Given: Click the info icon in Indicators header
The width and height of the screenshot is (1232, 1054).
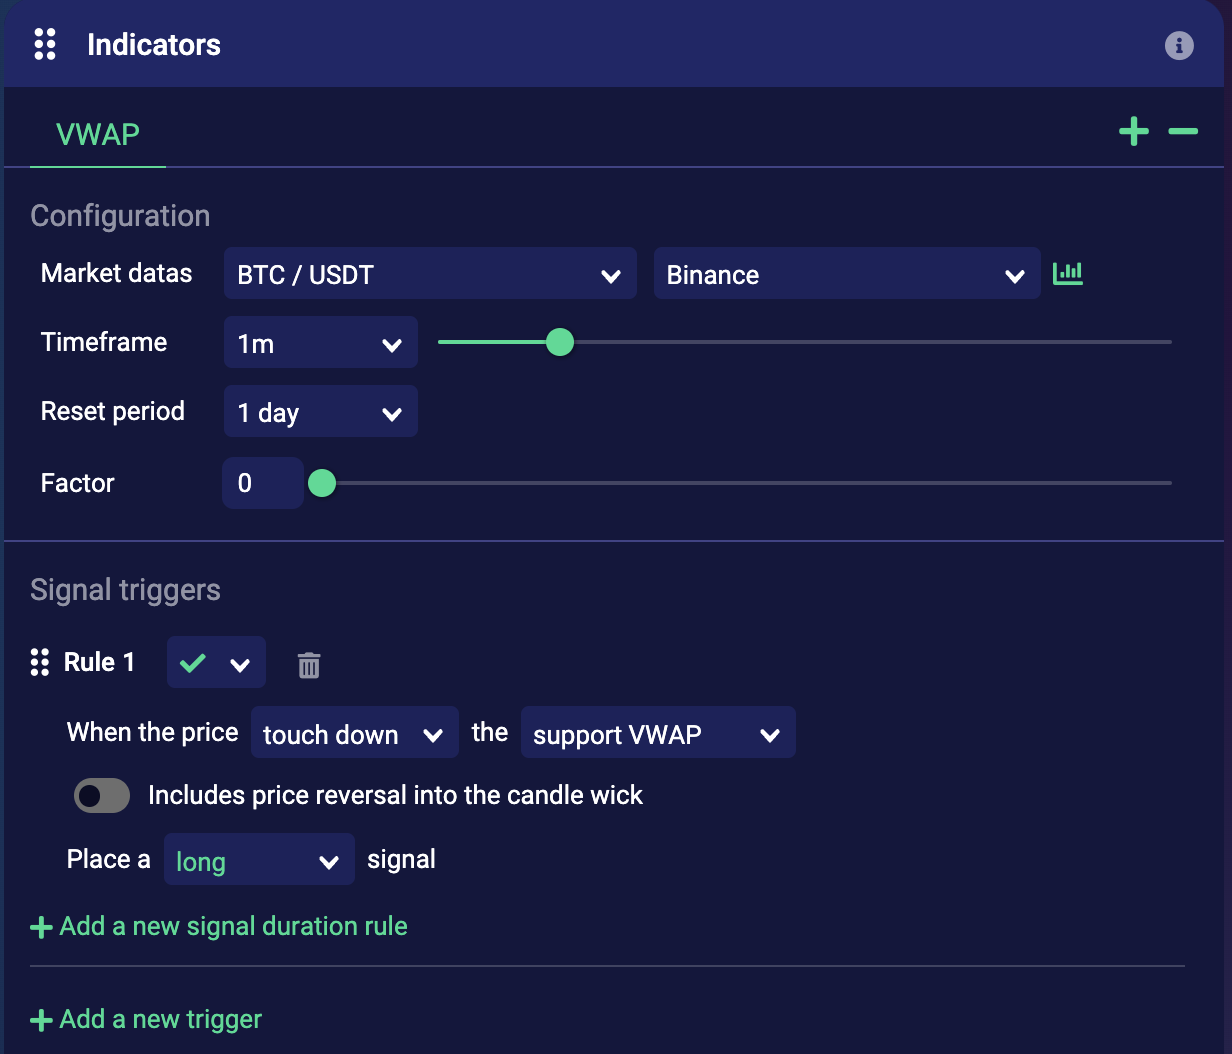Looking at the screenshot, I should point(1179,45).
